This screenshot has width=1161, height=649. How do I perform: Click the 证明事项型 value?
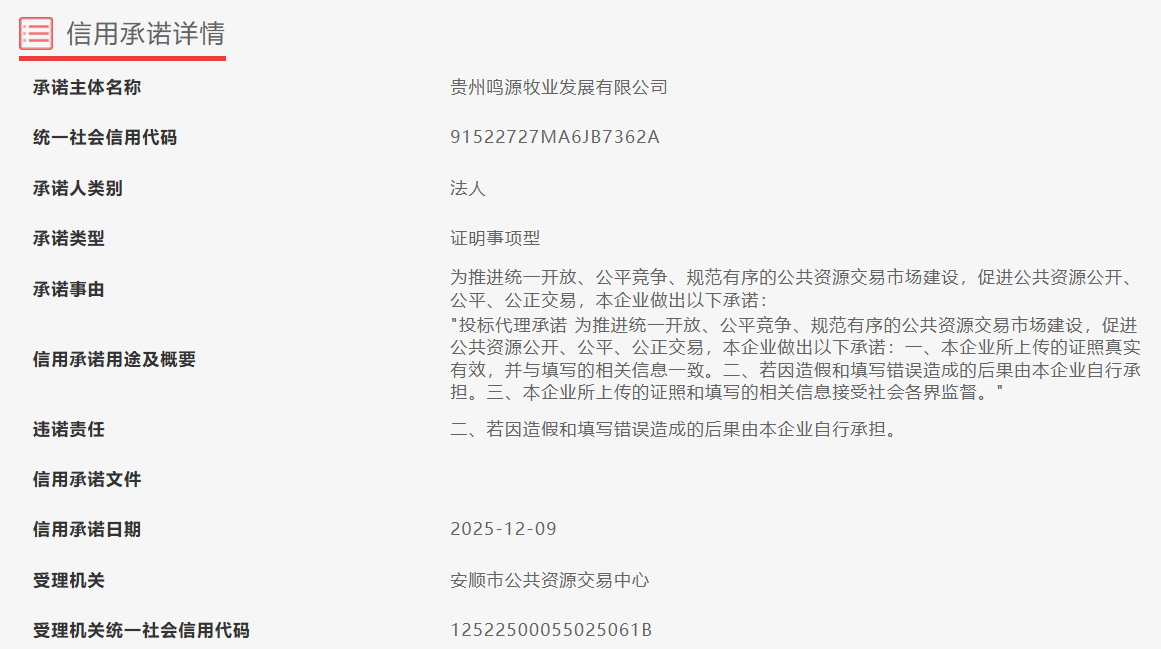coord(495,238)
